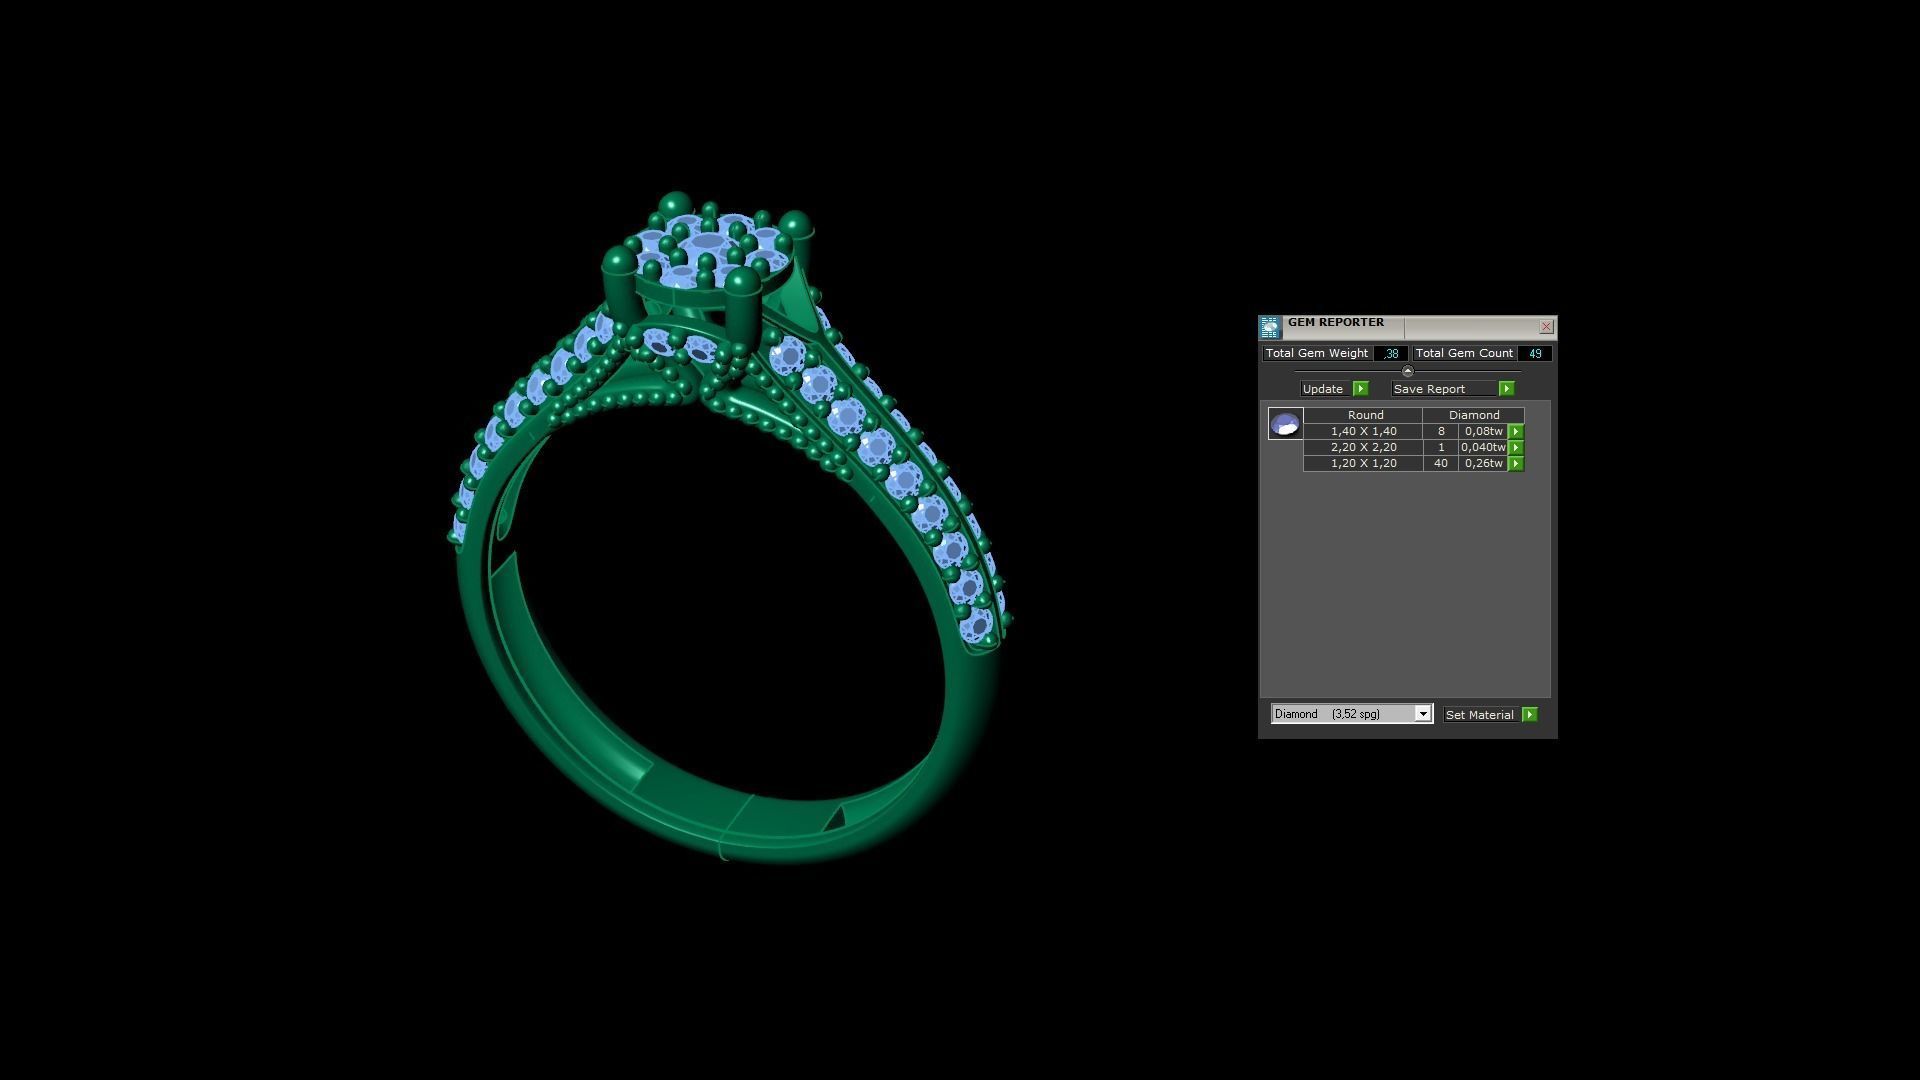Click the count cell showing 8
Screen dimensions: 1920x1080
1441,432
